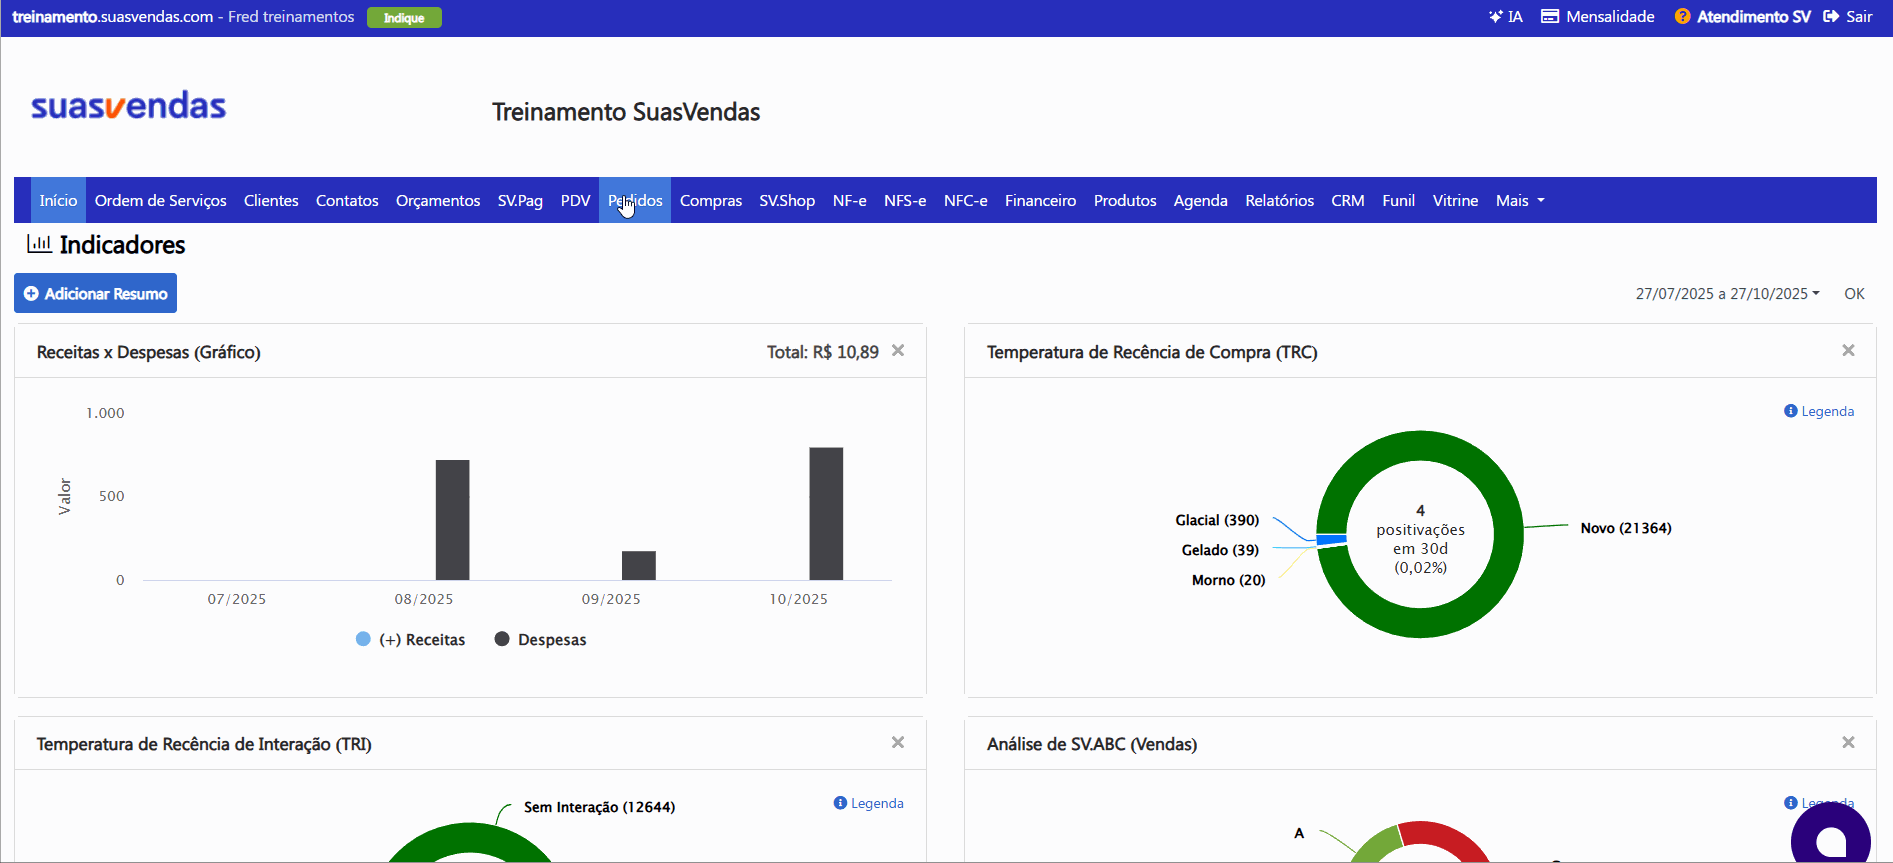
Task: Go to the Financeiro menu
Action: click(1040, 200)
